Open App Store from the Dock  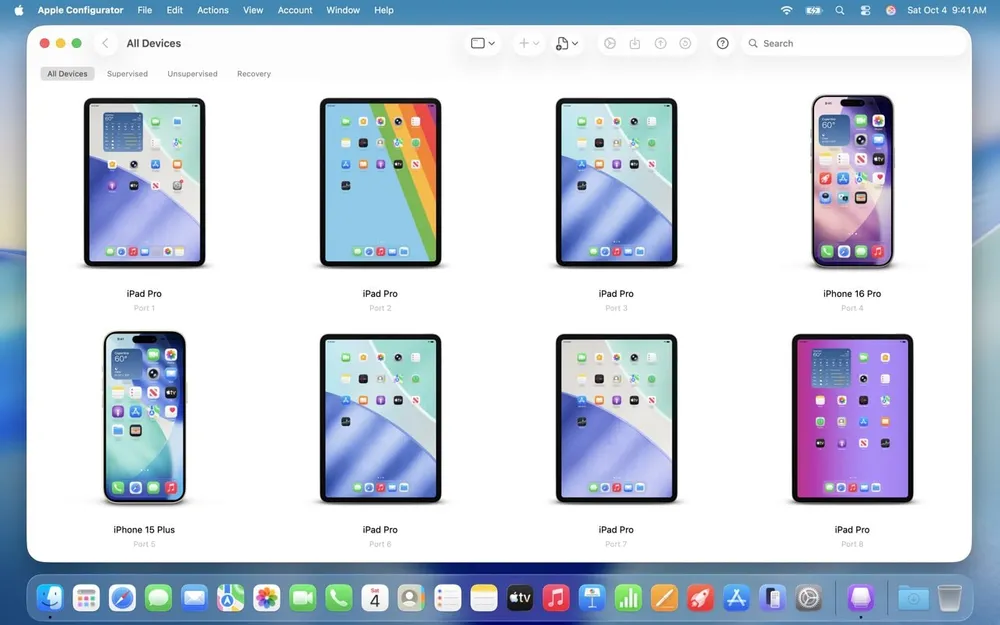737,598
